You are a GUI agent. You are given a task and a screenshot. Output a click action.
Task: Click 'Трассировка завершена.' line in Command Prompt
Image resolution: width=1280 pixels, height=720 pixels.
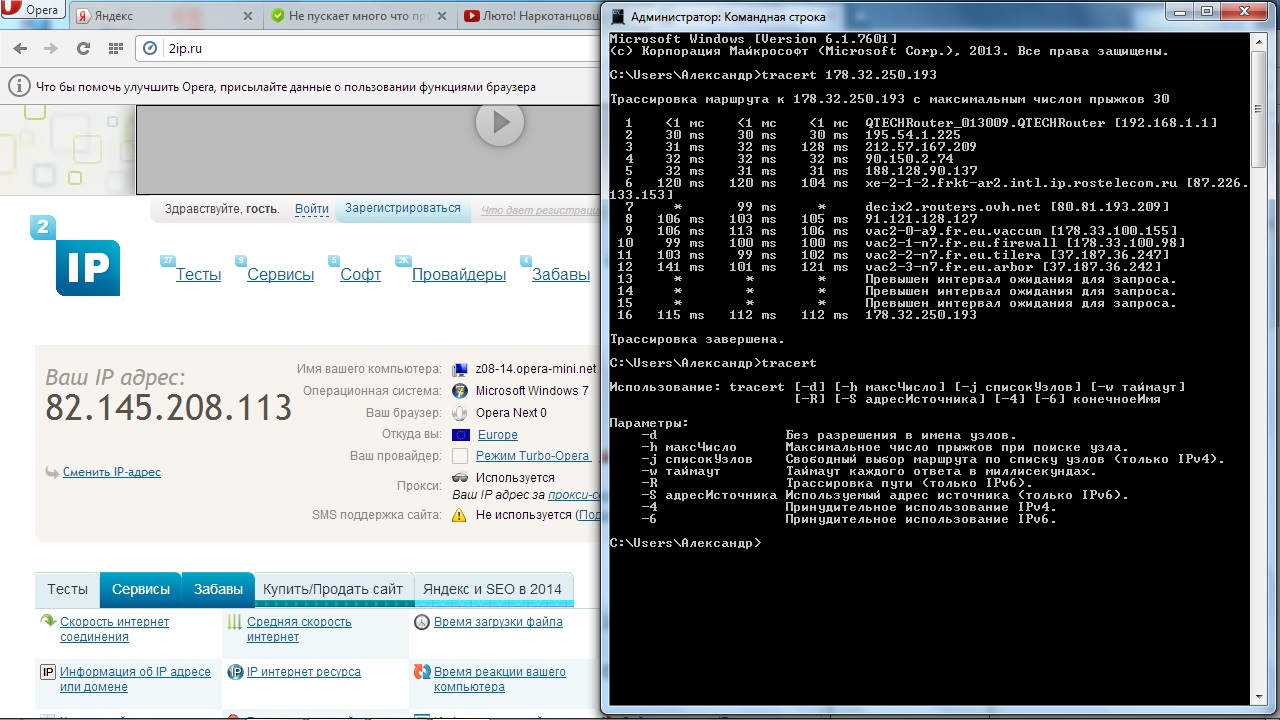click(697, 339)
